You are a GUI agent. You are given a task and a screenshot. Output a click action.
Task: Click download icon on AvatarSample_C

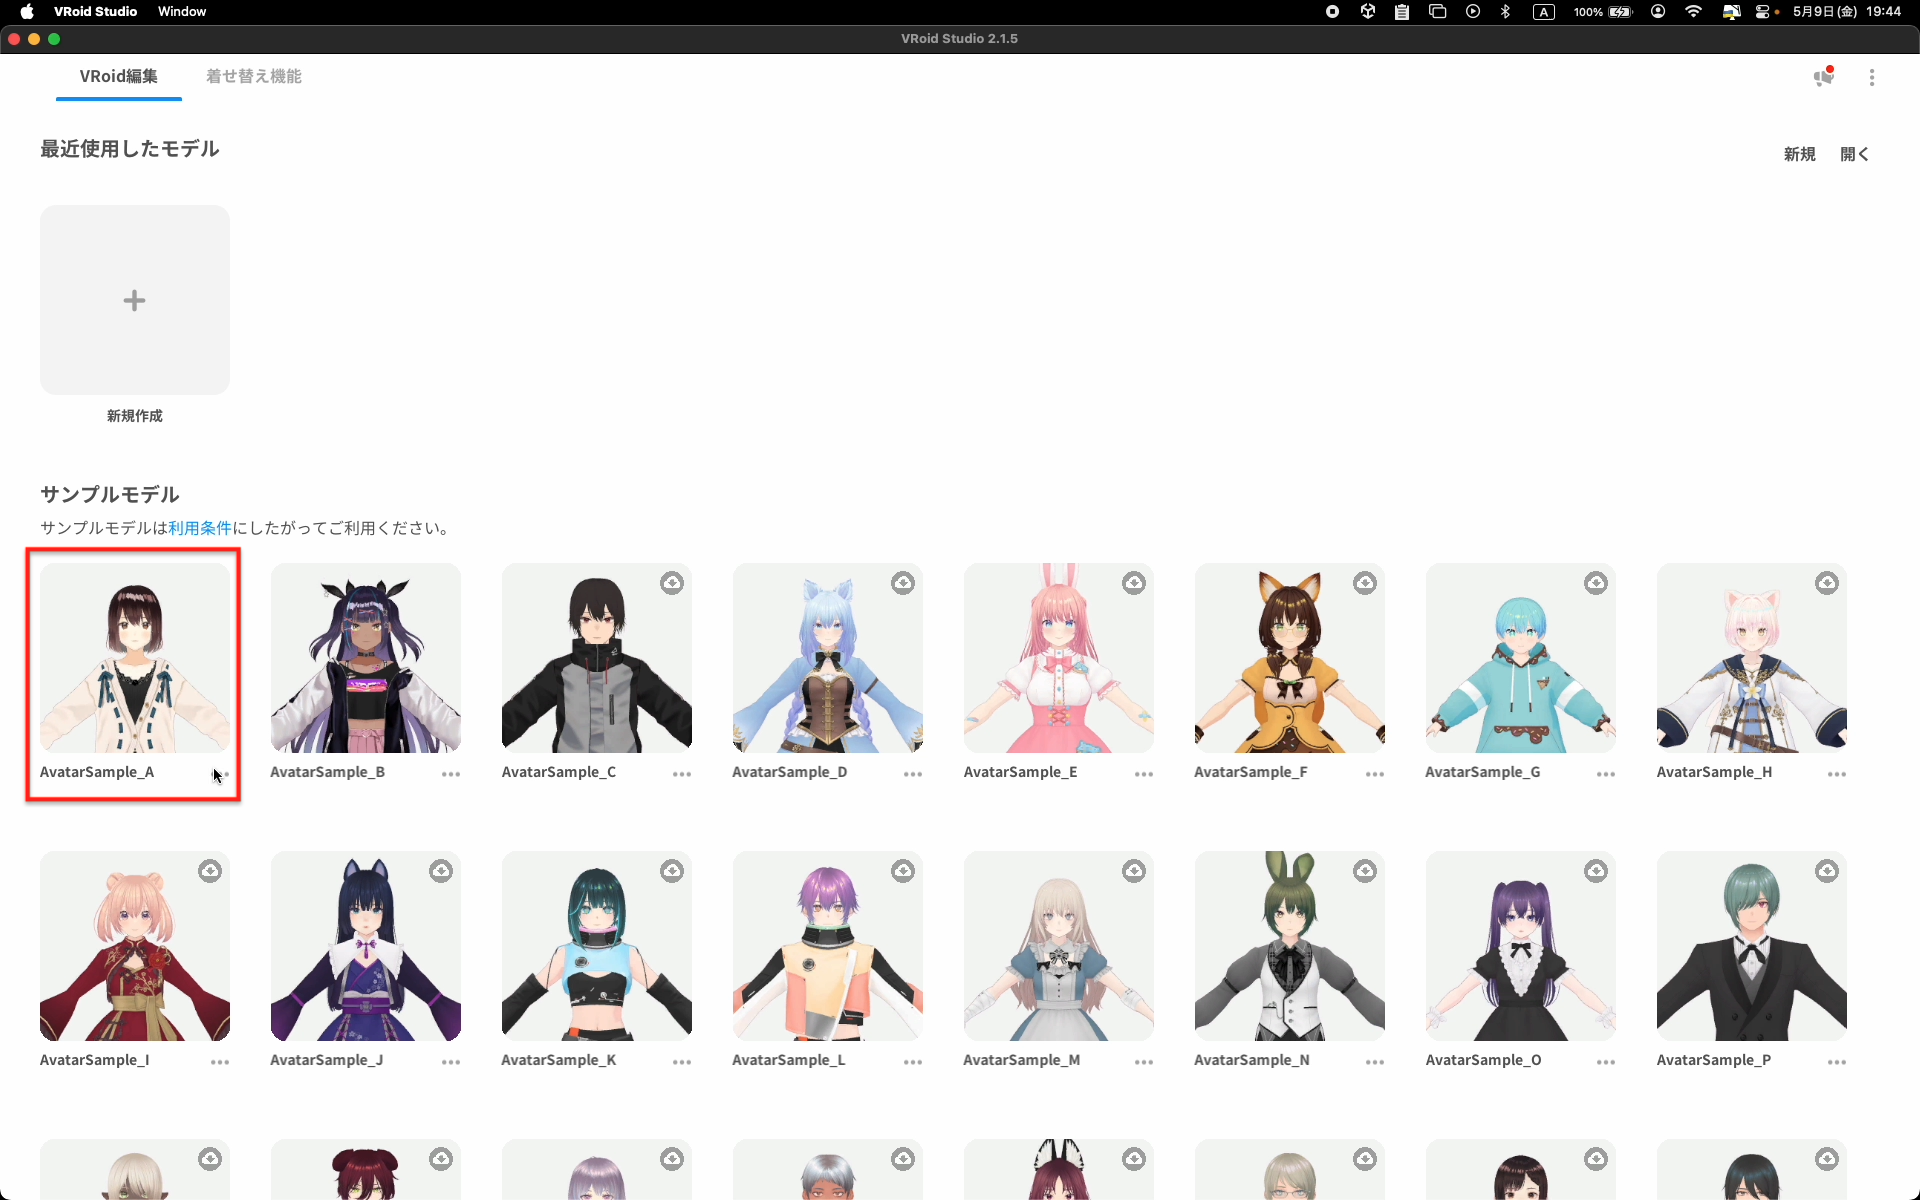(x=672, y=583)
